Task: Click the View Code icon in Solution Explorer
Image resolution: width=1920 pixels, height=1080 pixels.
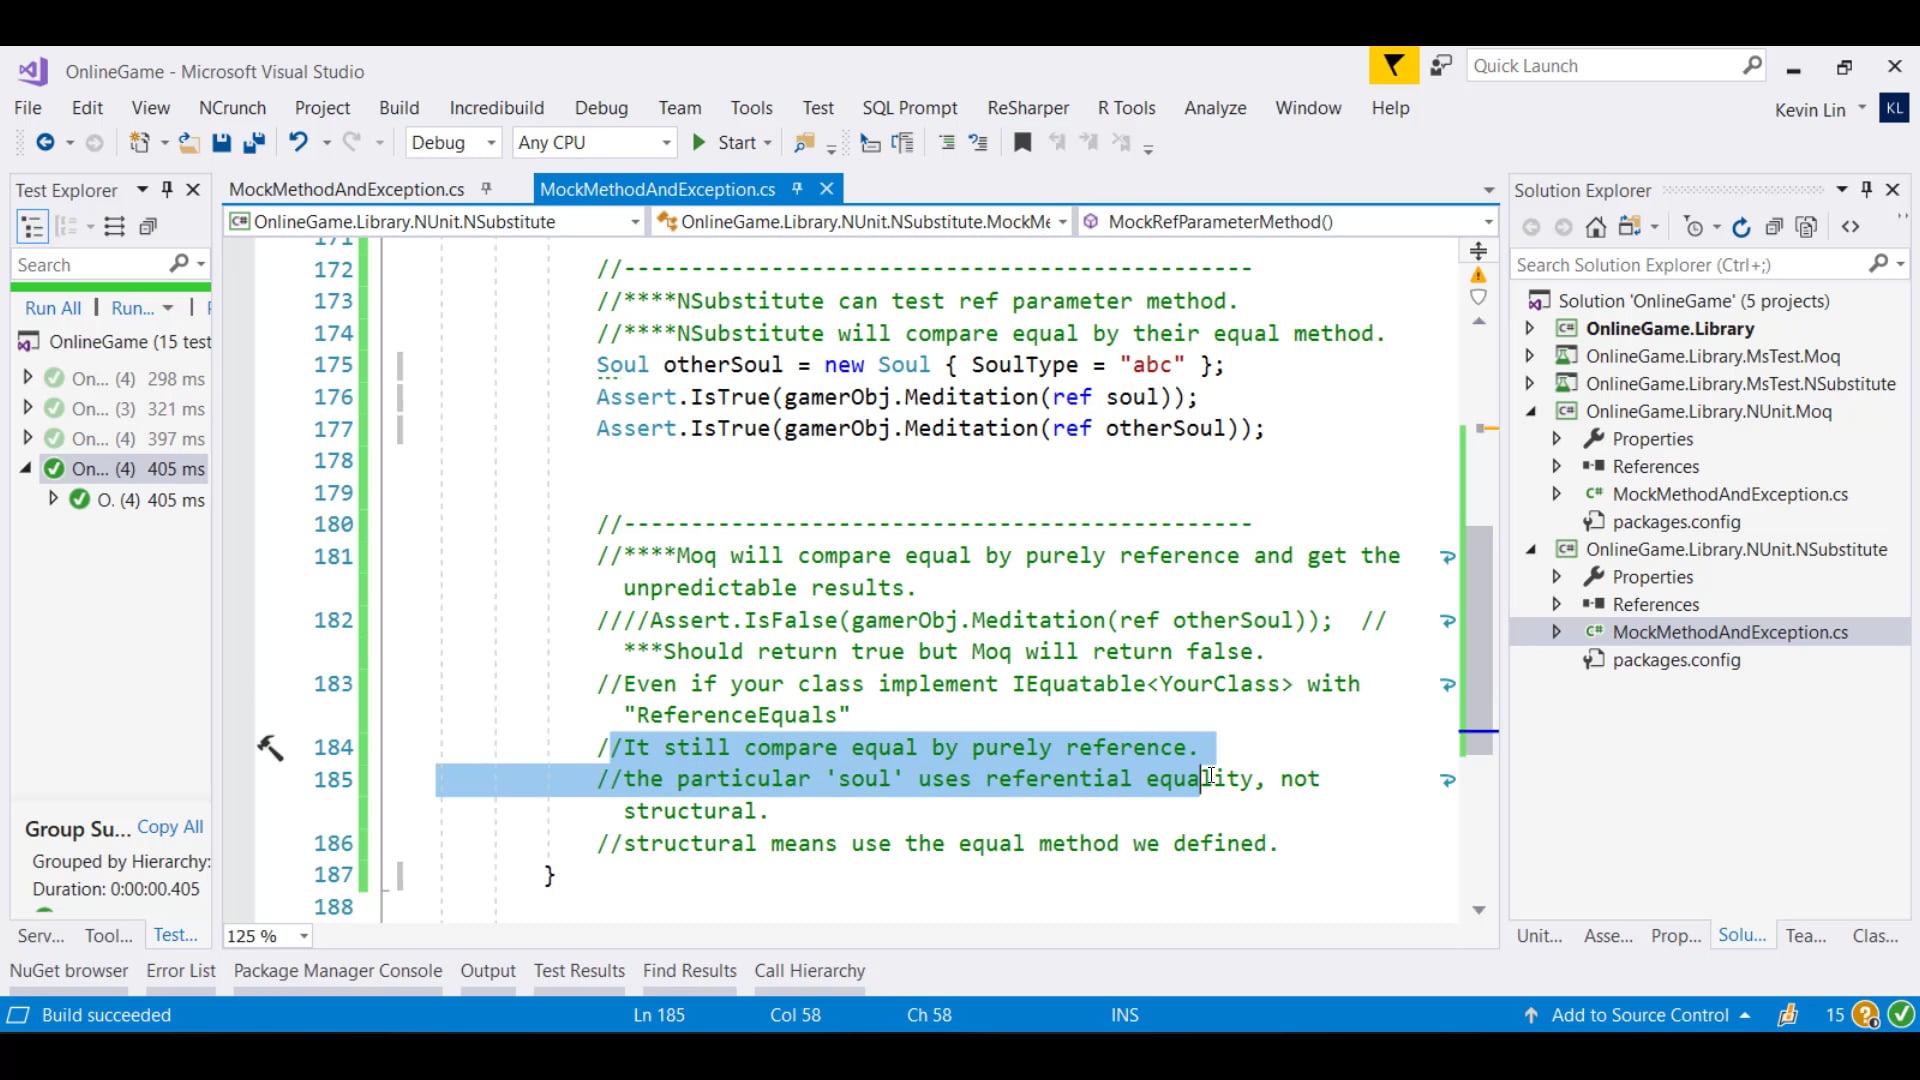Action: pos(1851,228)
